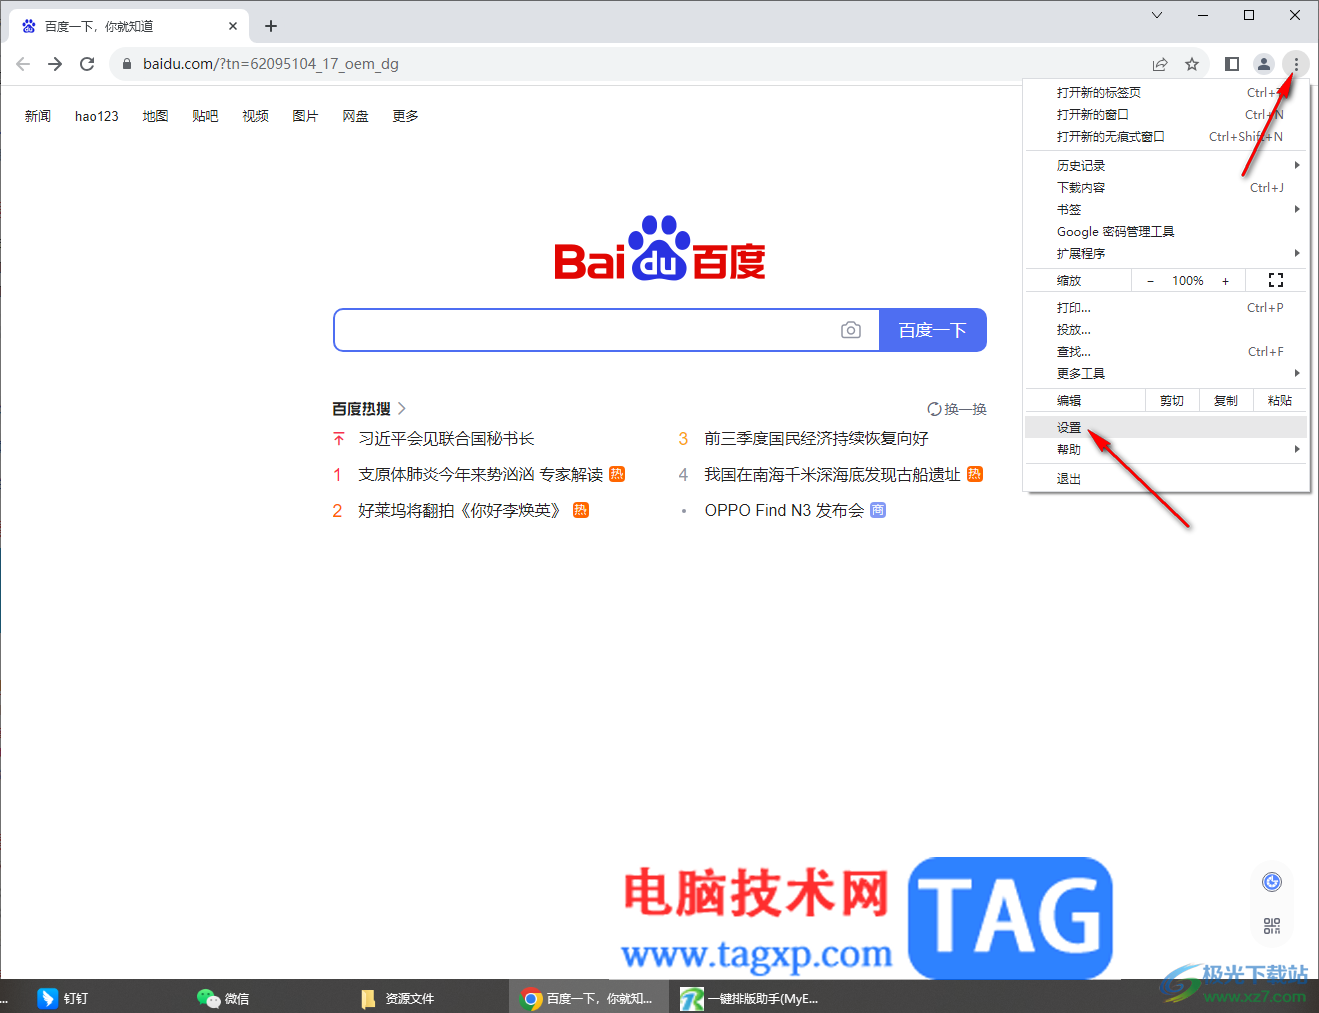Go forward to the next page
This screenshot has width=1319, height=1013.
coord(55,64)
